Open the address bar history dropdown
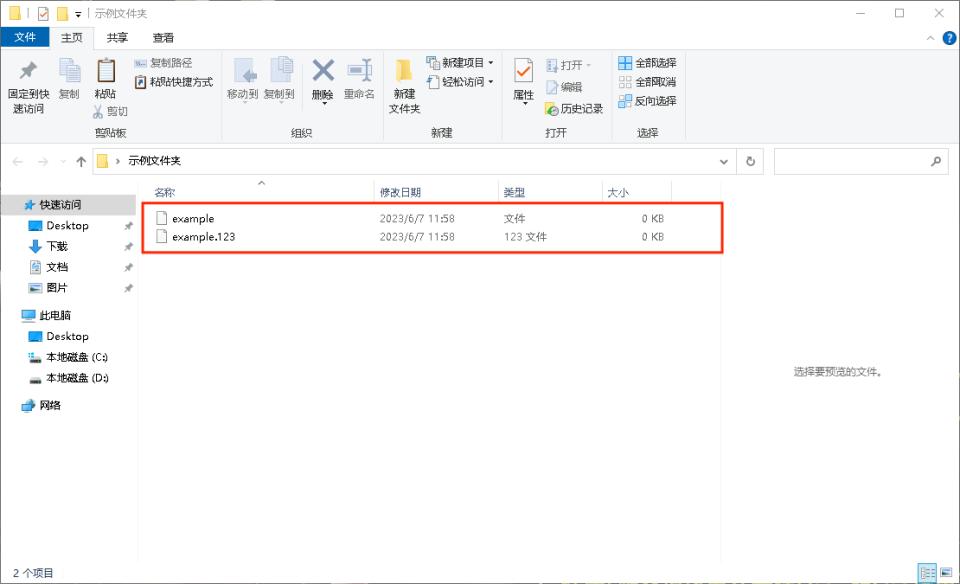 point(723,161)
